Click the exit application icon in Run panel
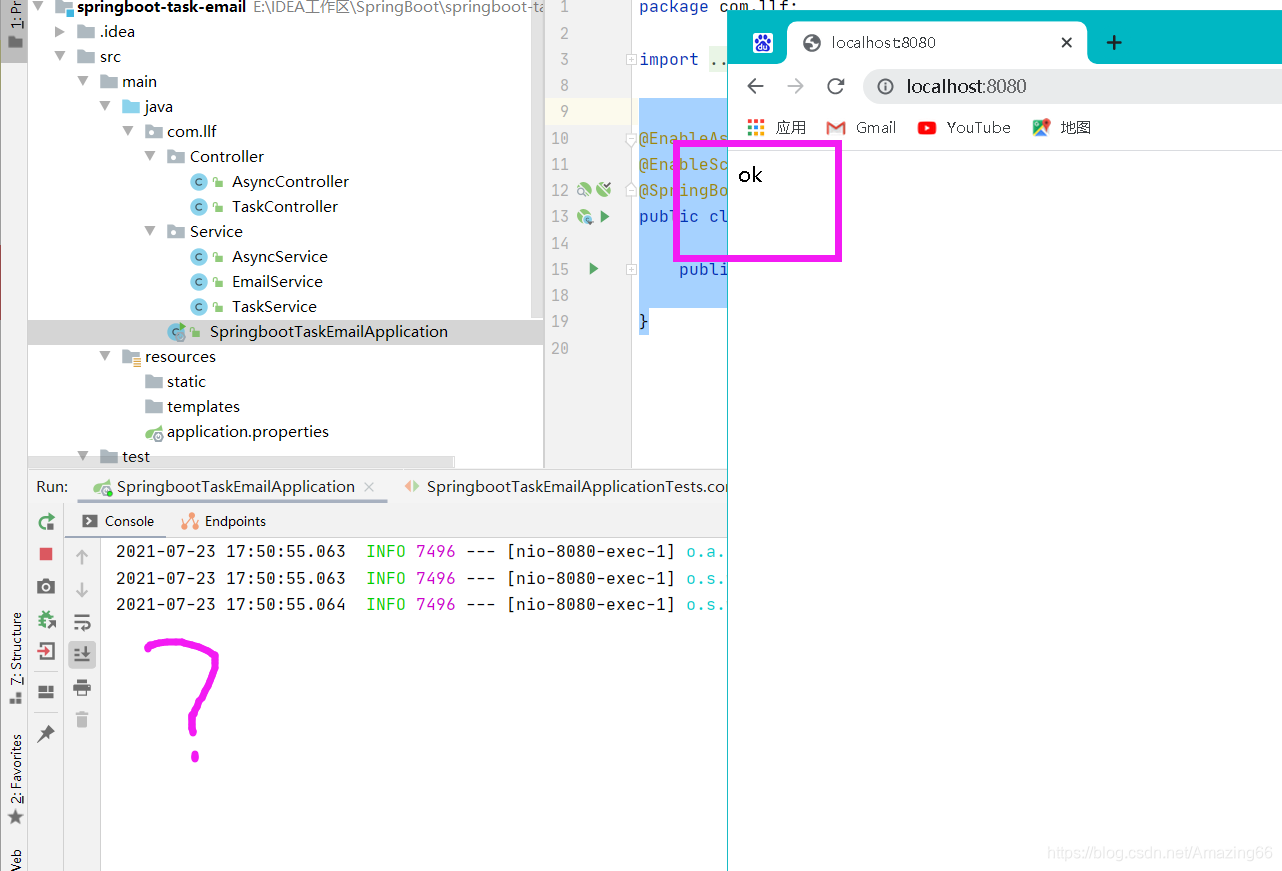The image size is (1282, 871). [46, 652]
